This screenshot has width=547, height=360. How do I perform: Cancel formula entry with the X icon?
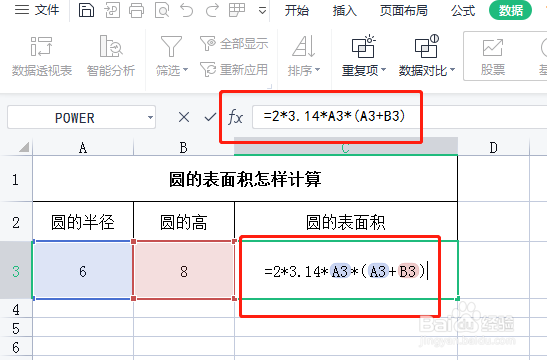pyautogui.click(x=184, y=117)
